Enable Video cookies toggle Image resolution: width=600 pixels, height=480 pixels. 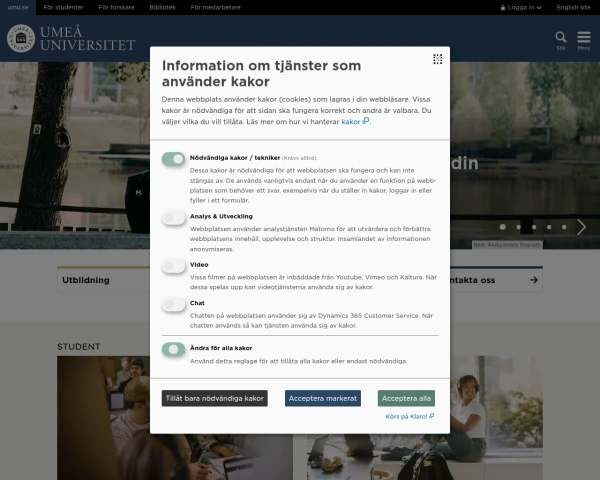pos(173,266)
